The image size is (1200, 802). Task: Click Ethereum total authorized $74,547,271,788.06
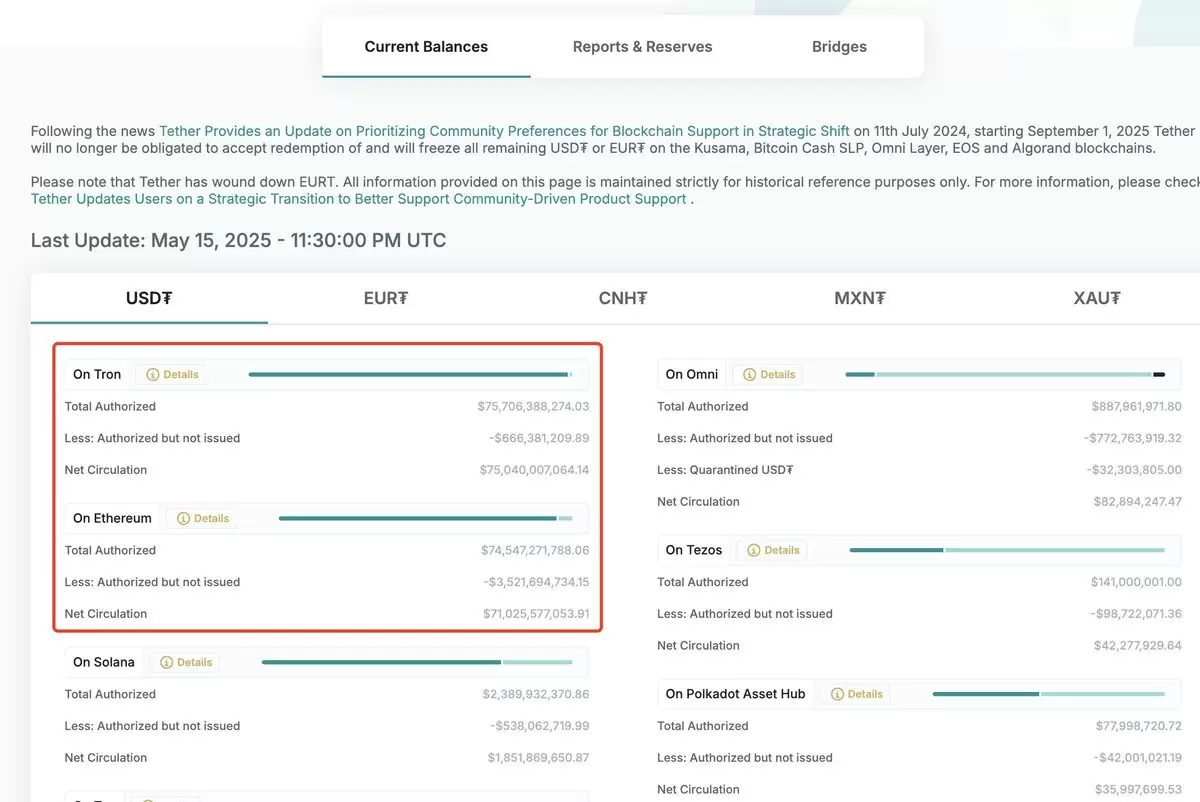point(535,550)
